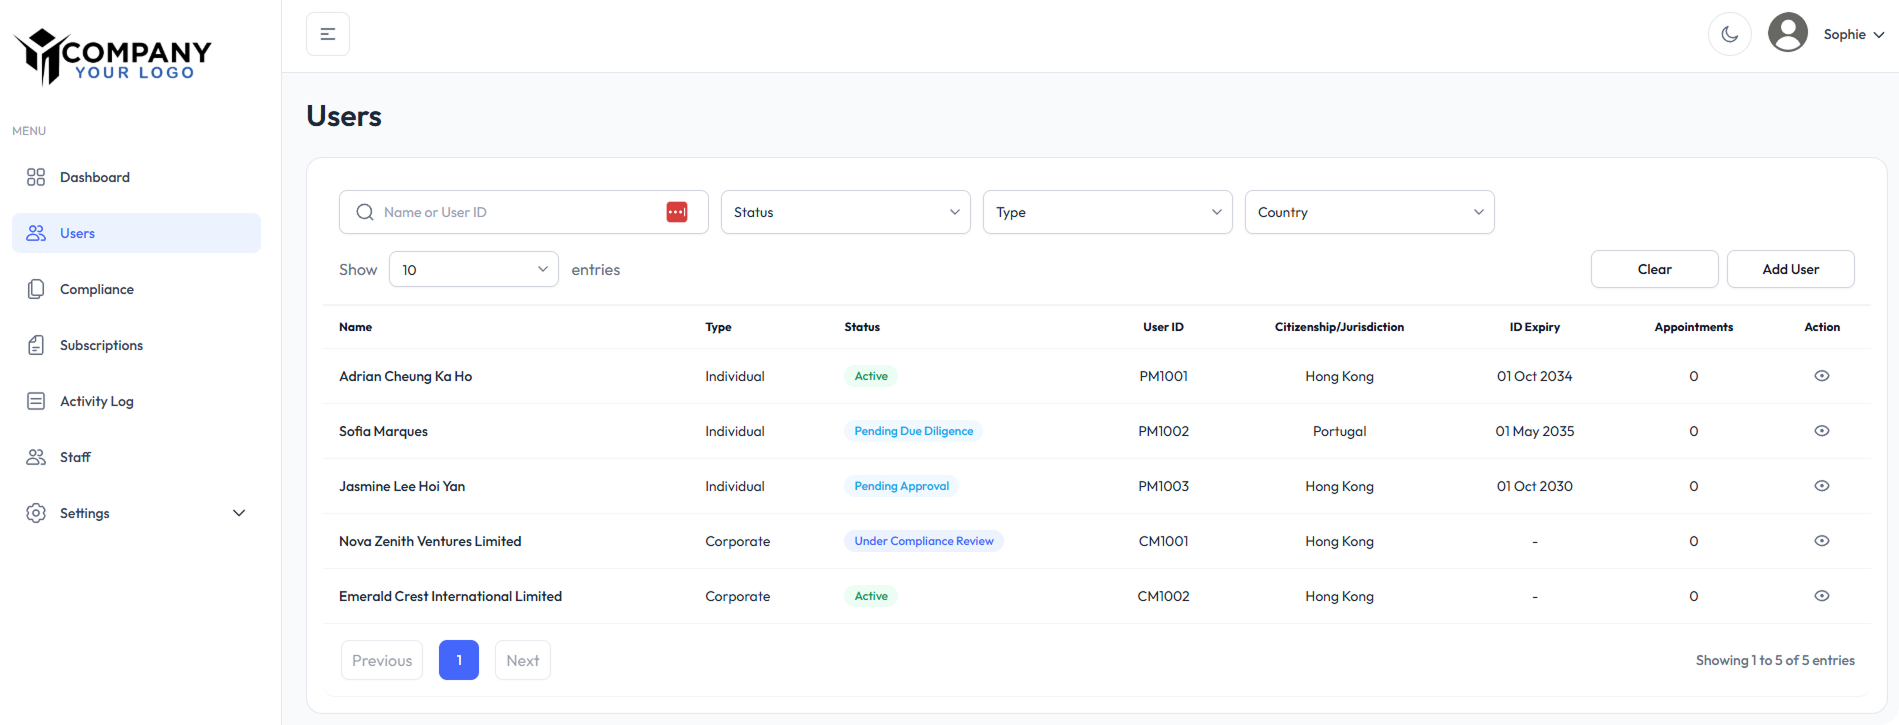
Task: Open the Country filter dropdown
Action: point(1370,212)
